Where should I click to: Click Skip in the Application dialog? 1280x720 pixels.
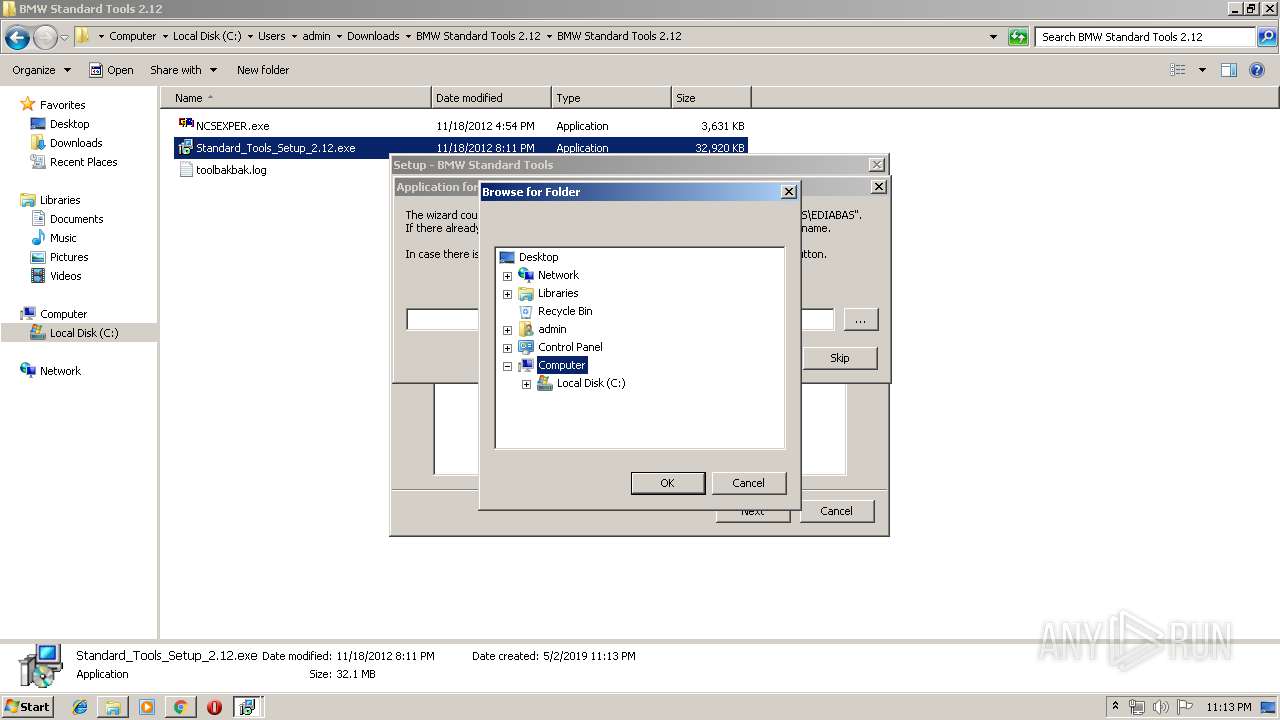pyautogui.click(x=840, y=358)
